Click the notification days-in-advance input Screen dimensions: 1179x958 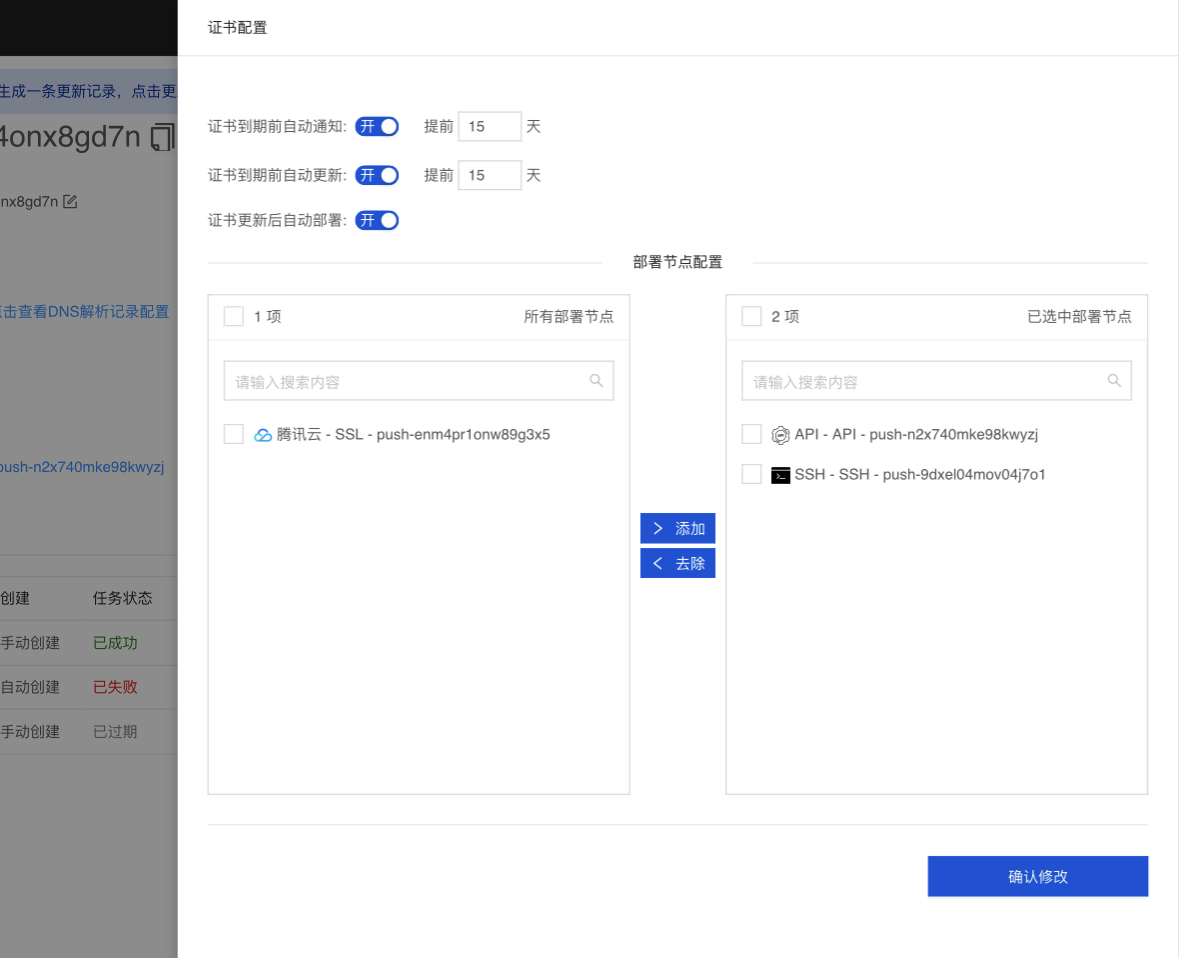[x=489, y=127]
